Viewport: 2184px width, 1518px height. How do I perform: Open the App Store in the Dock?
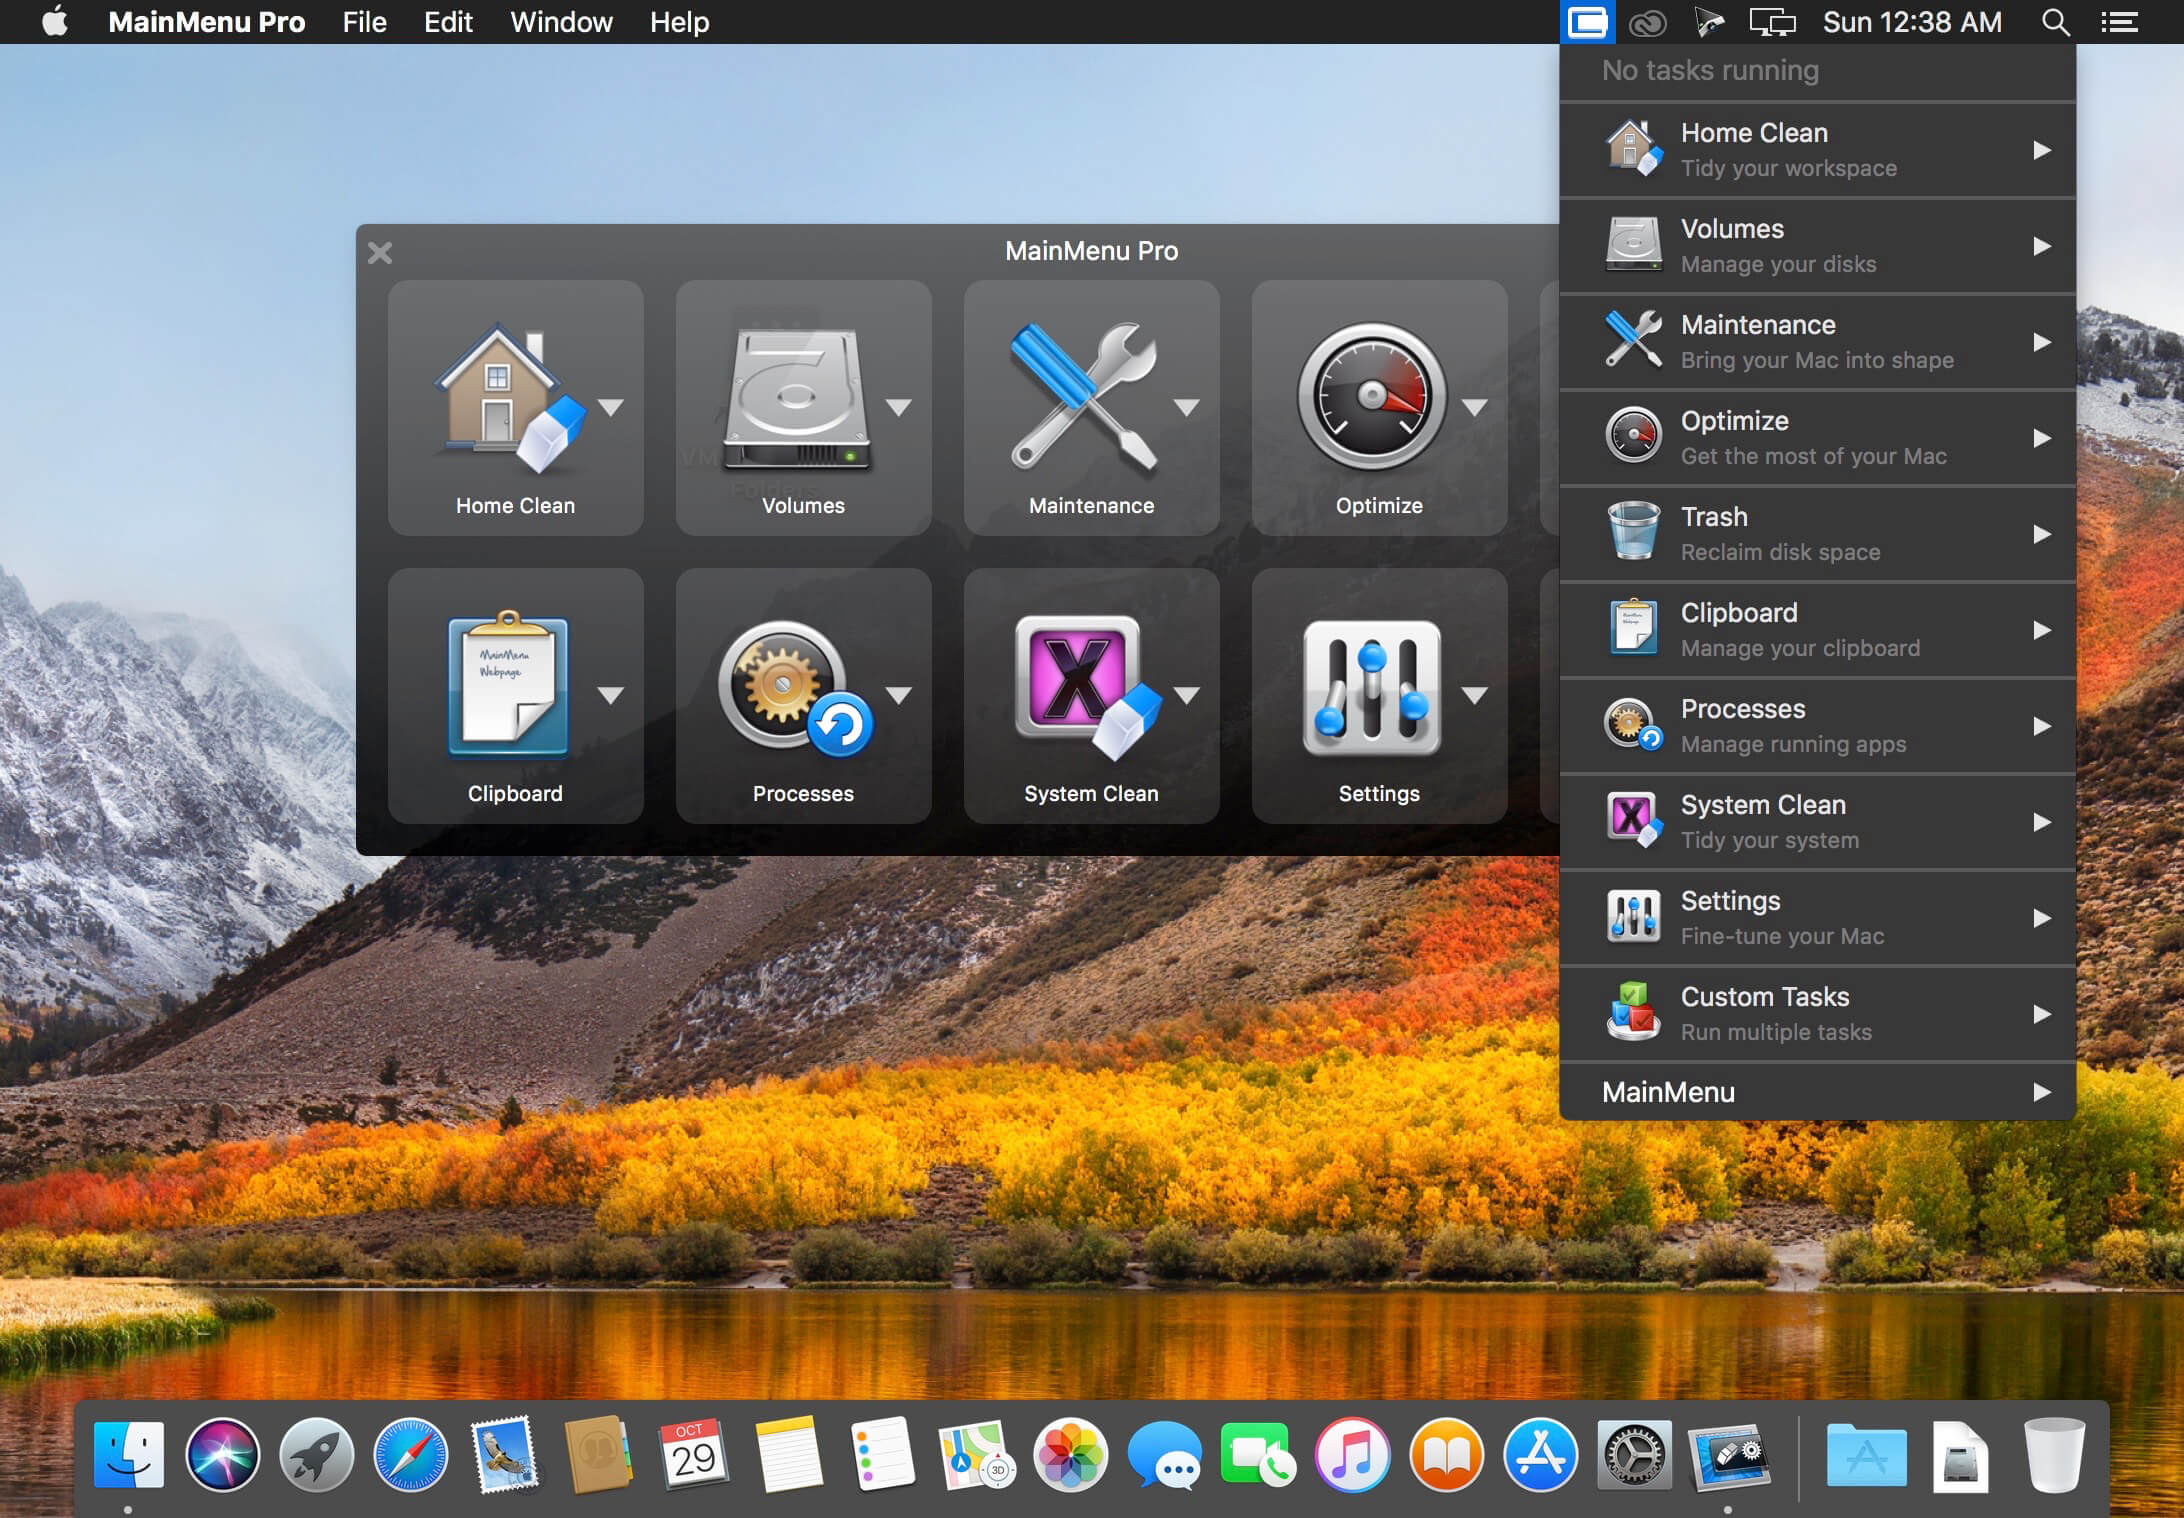coord(1540,1454)
